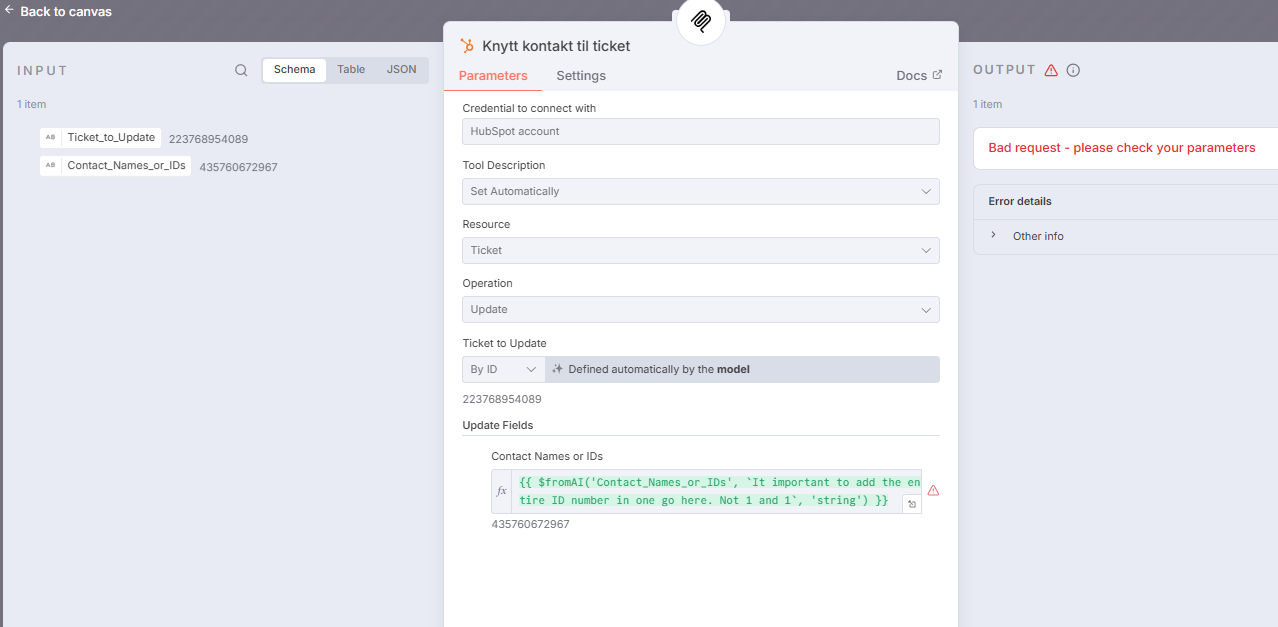Screen dimensions: 1278x627
Task: Click the HubSpot logo beside the node title
Action: click(467, 46)
